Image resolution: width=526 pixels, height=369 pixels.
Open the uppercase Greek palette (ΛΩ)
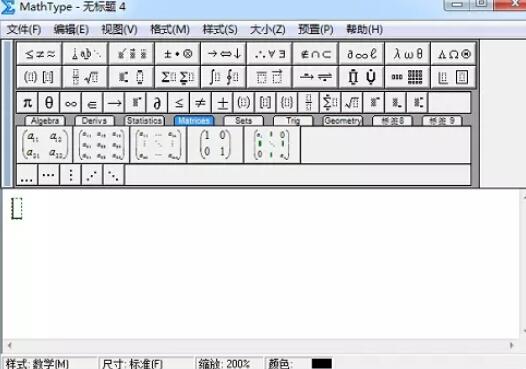[x=454, y=54]
